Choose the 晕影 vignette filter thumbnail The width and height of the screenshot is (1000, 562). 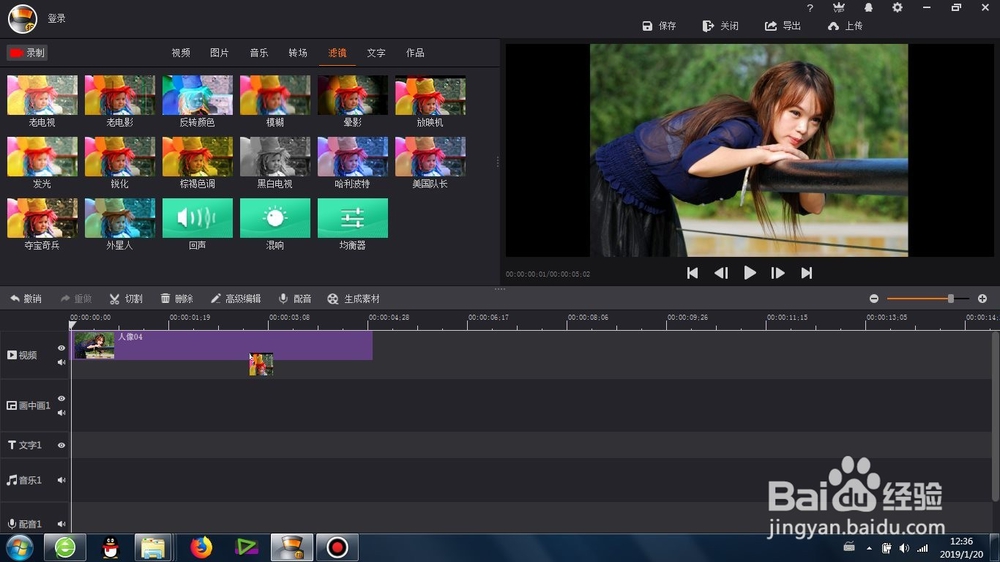pos(353,95)
